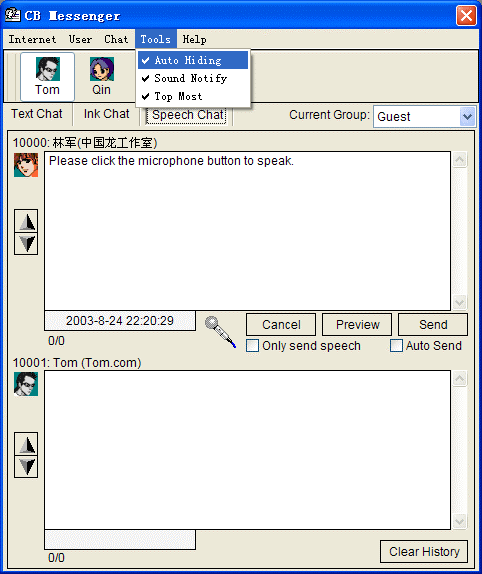Click the red-haired avatar of user 10000
This screenshot has width=482, height=574.
(26, 165)
